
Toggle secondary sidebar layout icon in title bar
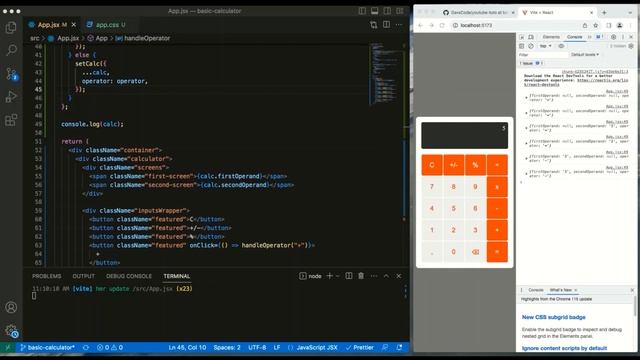(387, 11)
